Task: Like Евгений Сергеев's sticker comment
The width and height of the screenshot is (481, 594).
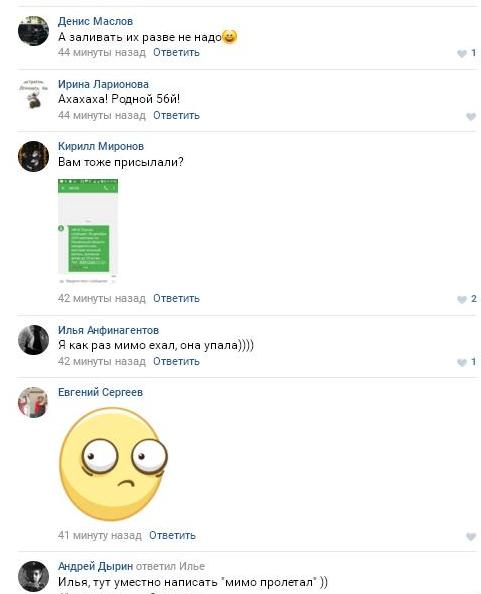Action: point(471,536)
